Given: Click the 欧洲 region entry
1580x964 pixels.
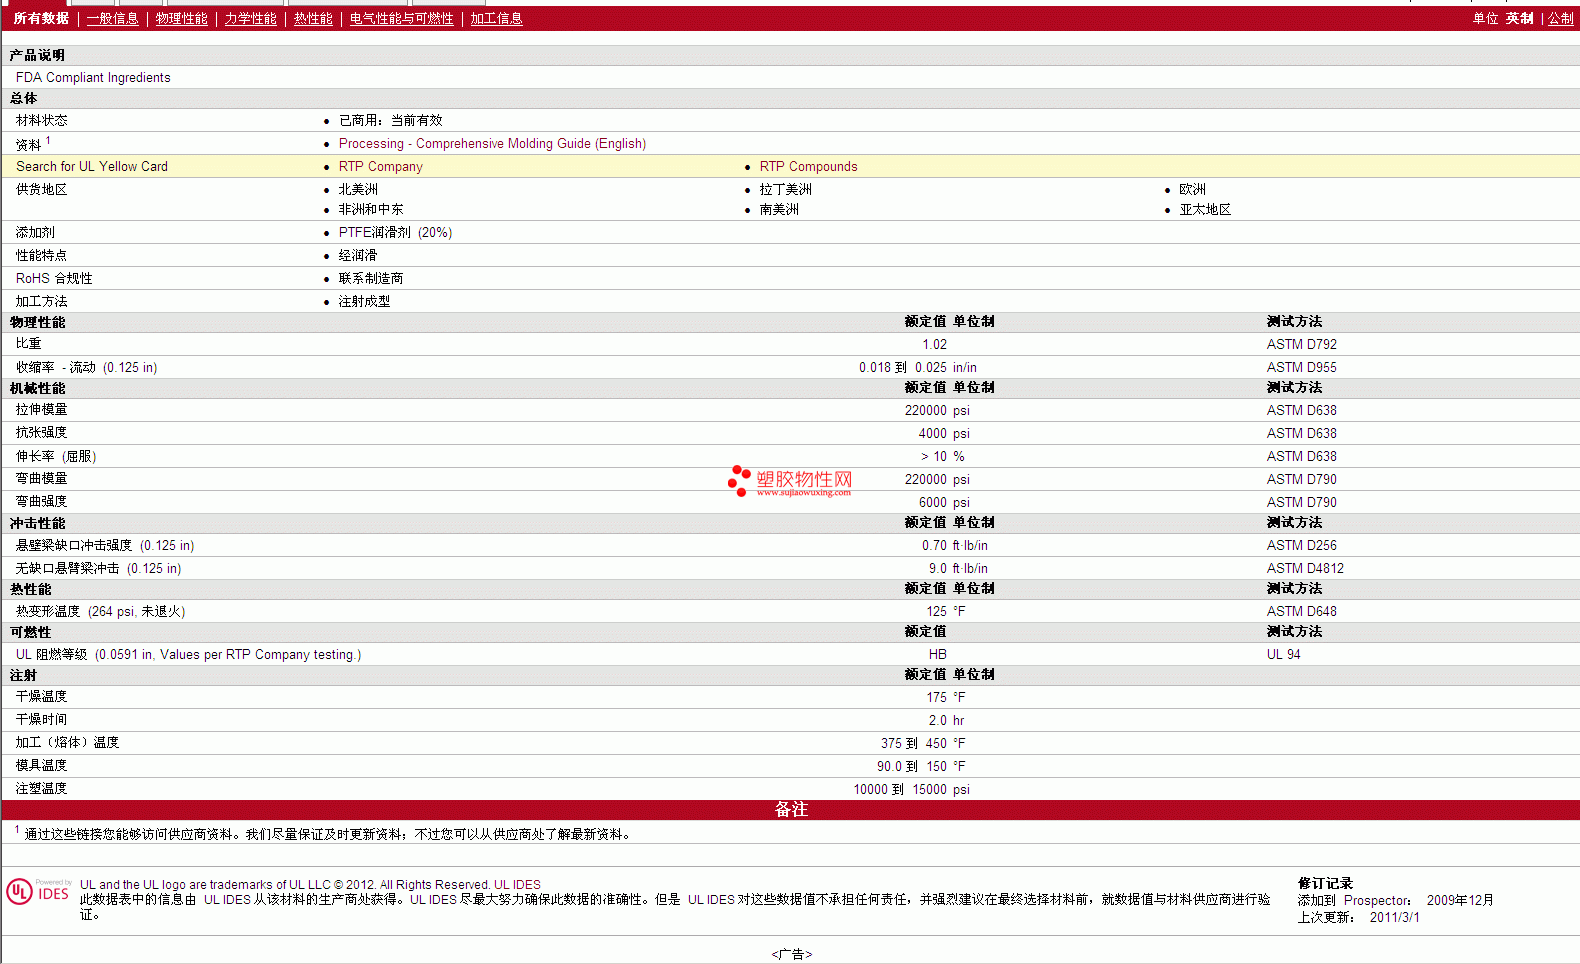Looking at the screenshot, I should coord(1192,190).
